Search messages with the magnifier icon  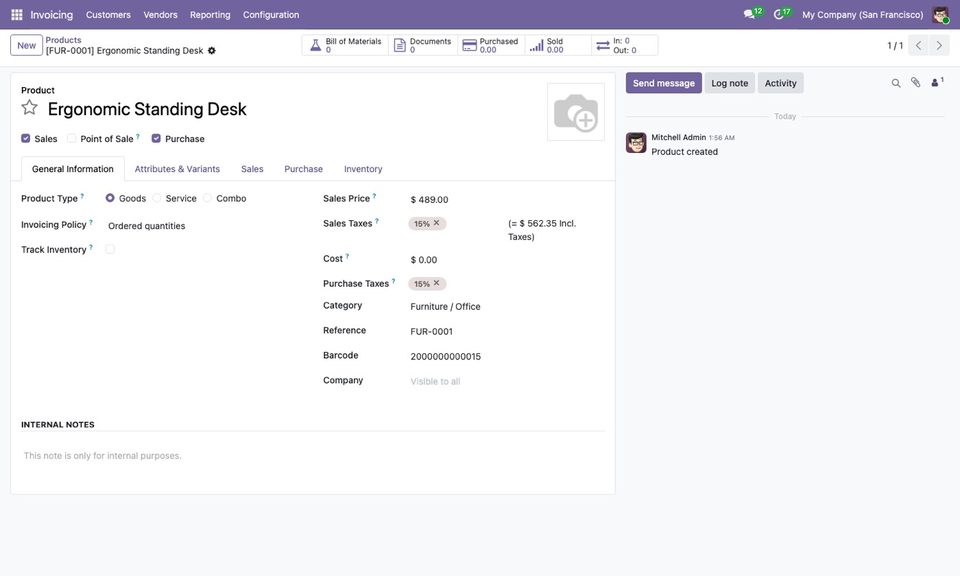(896, 83)
